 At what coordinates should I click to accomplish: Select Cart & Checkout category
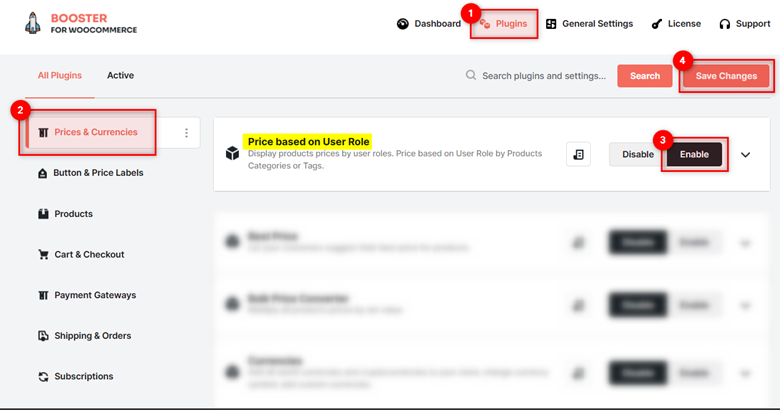82,255
